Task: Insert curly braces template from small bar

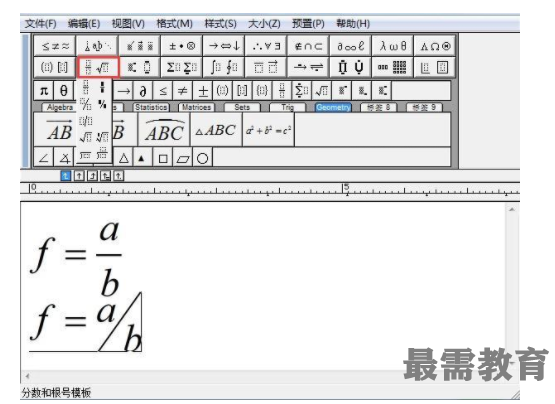Action: [x=262, y=91]
